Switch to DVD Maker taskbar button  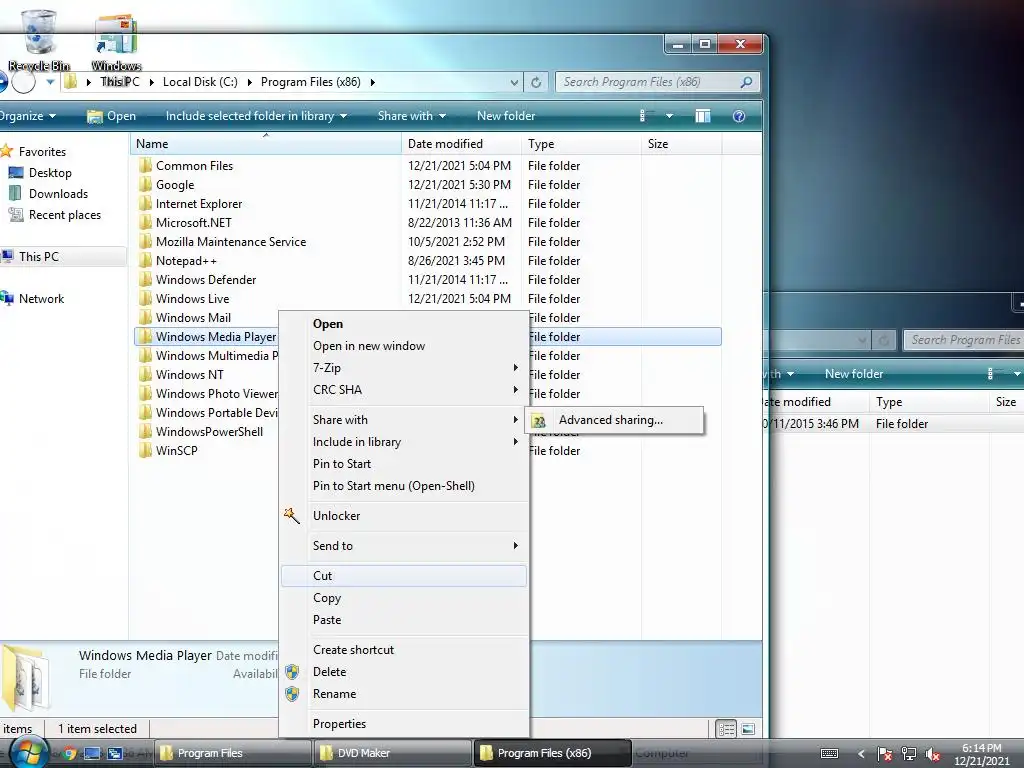click(392, 753)
